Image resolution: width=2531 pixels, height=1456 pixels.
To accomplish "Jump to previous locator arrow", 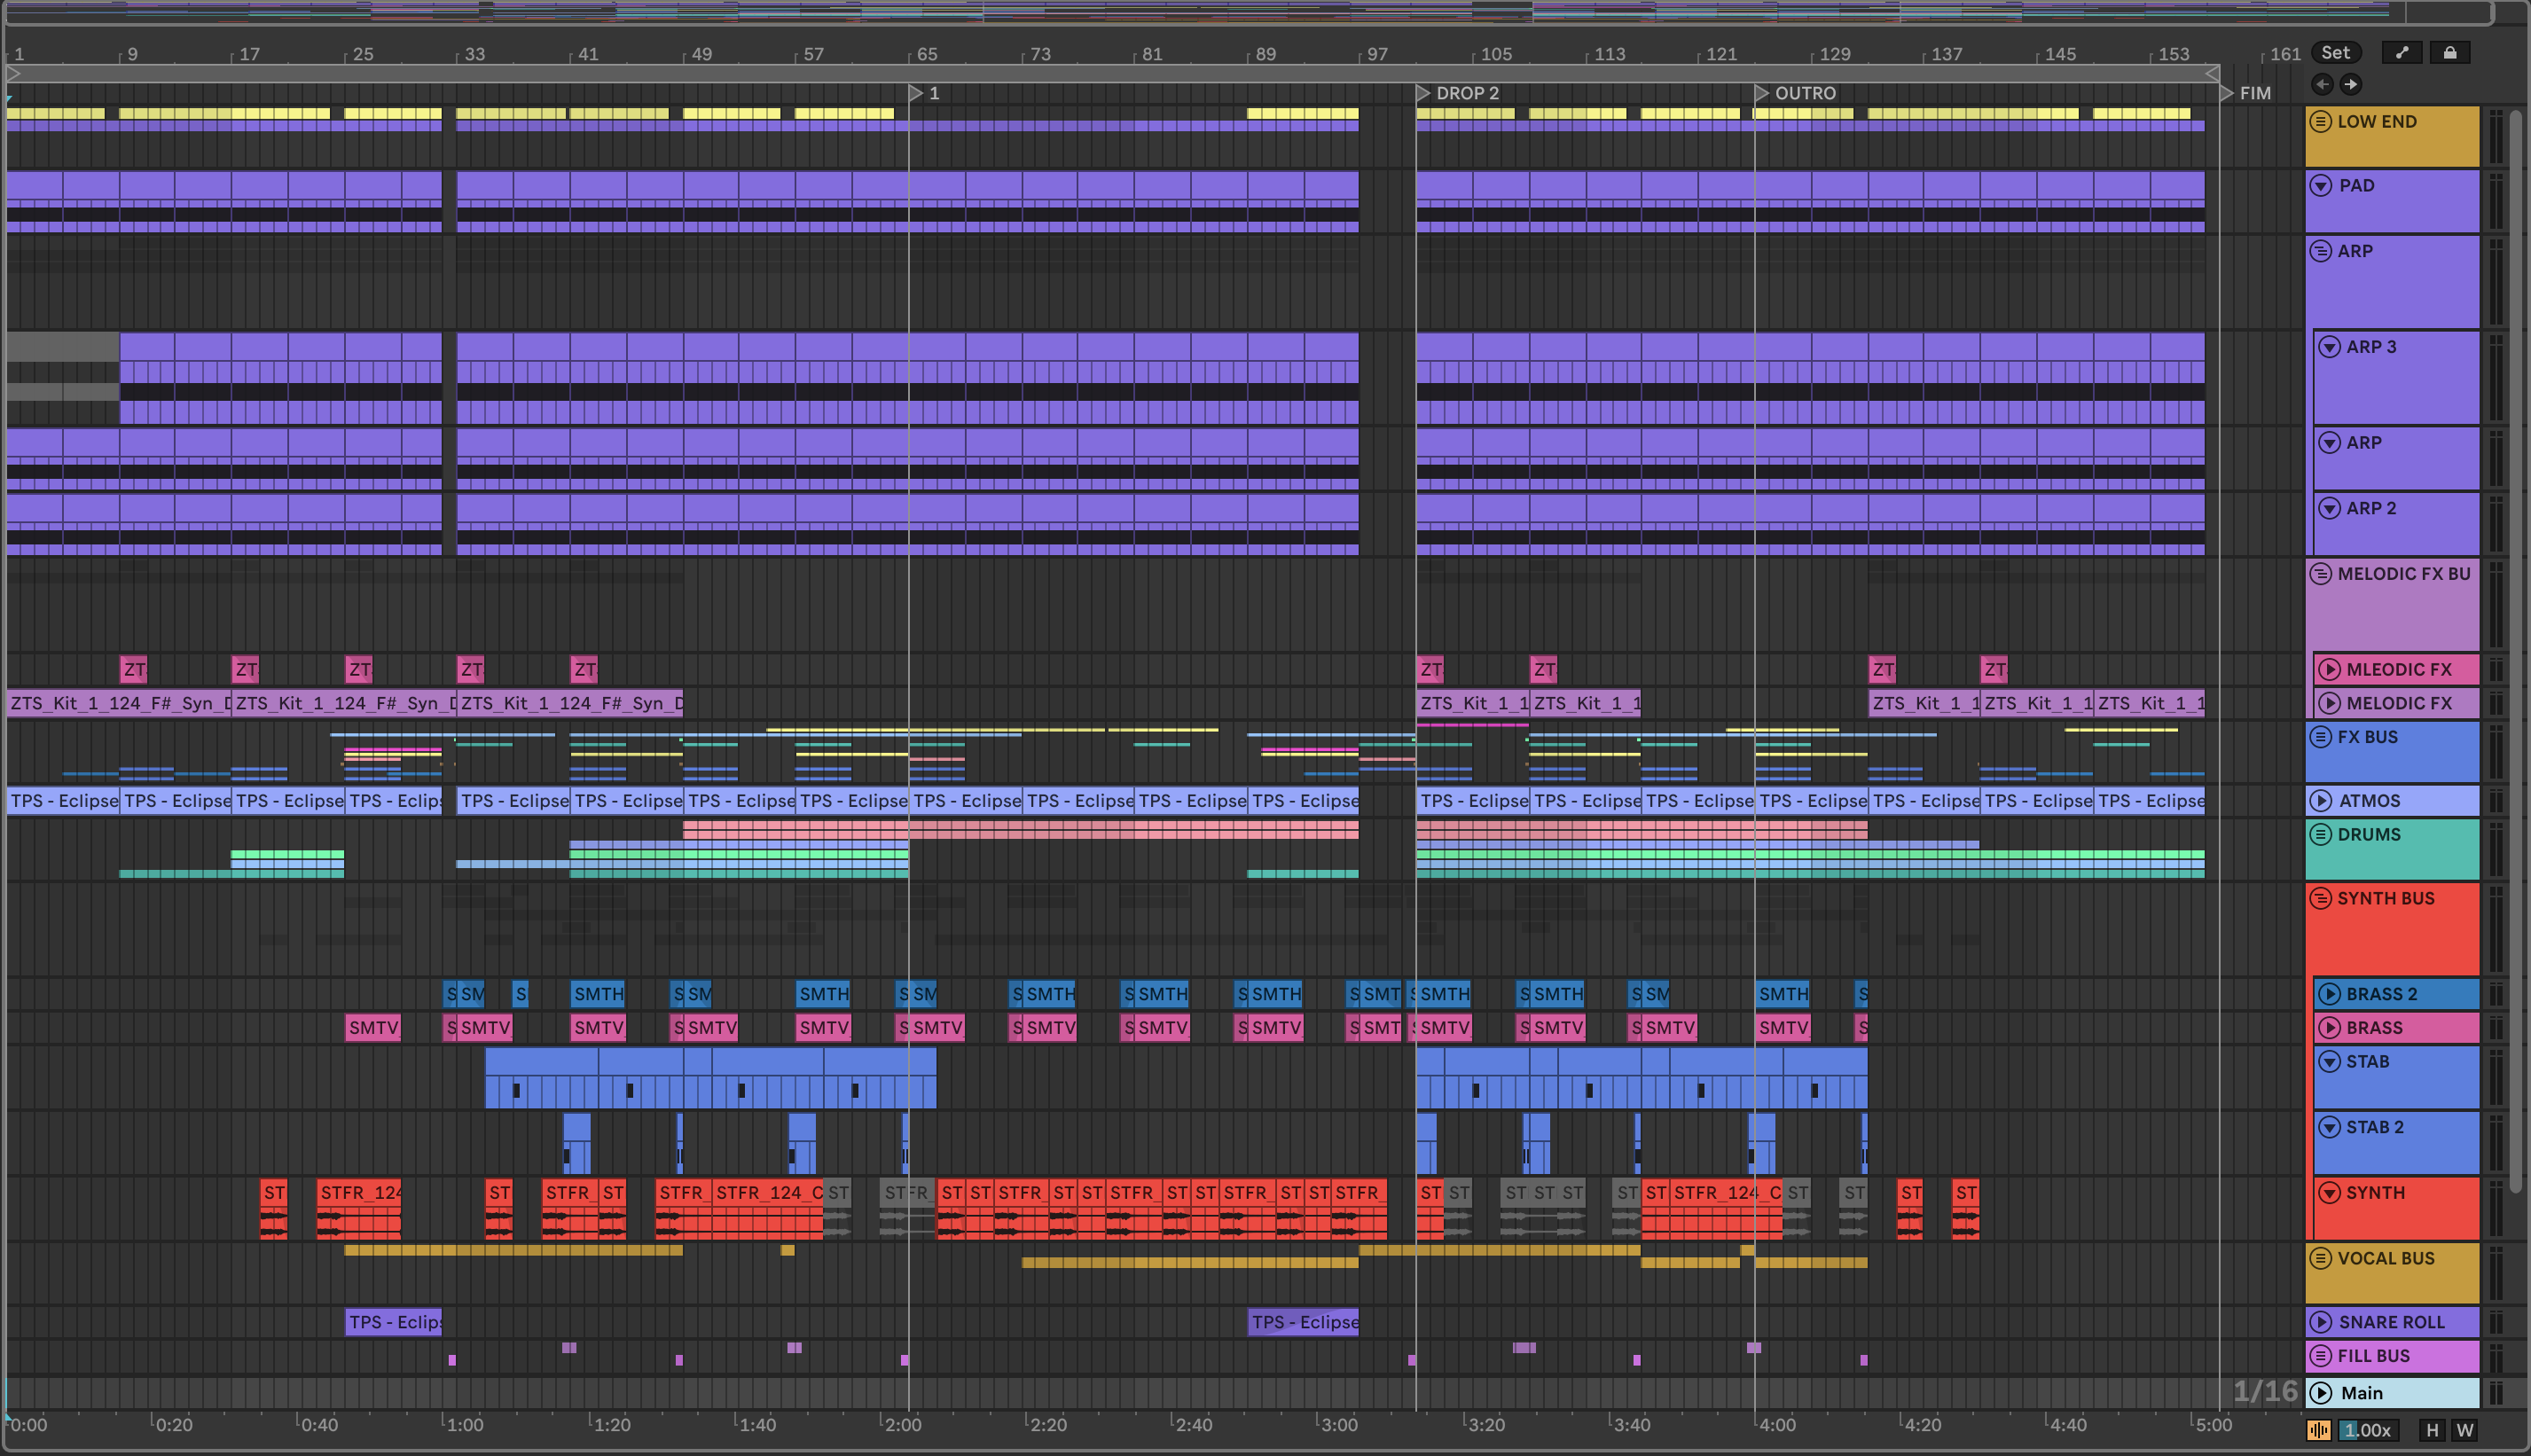I will click(2322, 84).
